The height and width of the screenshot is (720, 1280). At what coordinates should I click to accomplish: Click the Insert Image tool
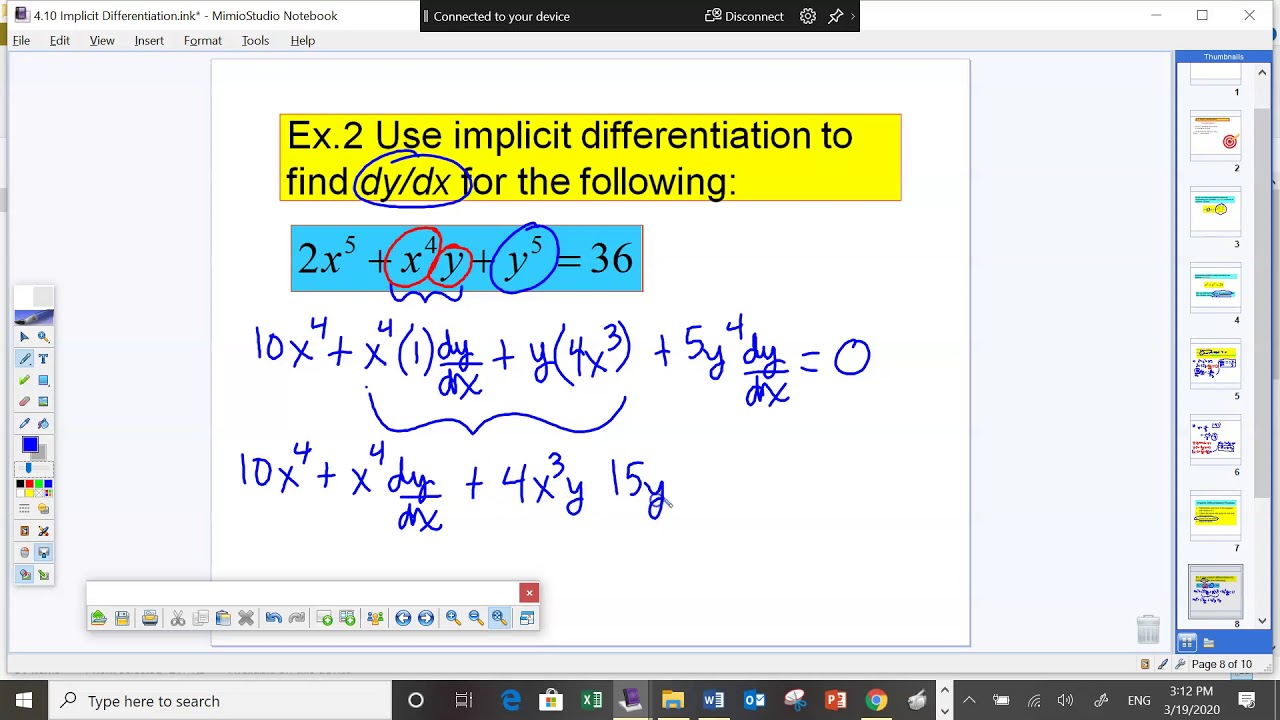click(x=43, y=402)
